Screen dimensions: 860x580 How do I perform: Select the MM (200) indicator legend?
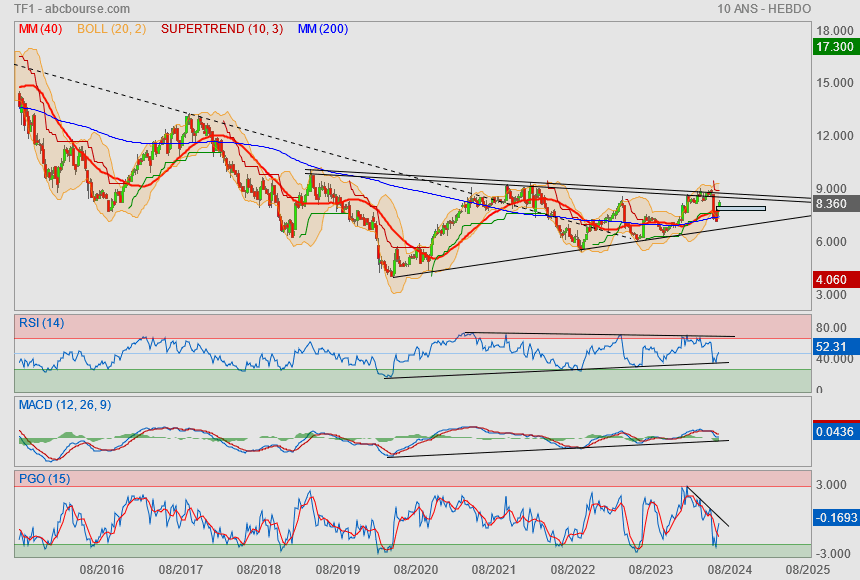(322, 29)
